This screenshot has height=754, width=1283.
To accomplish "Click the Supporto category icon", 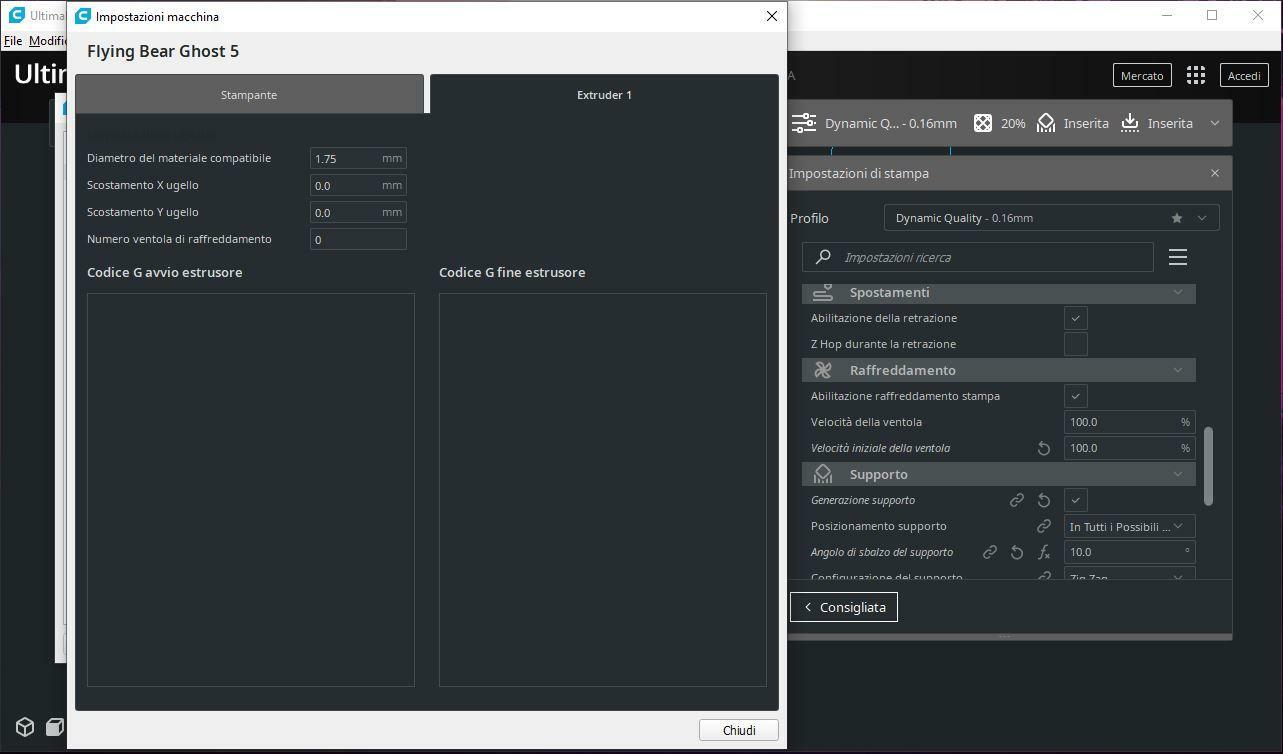I will pos(823,474).
